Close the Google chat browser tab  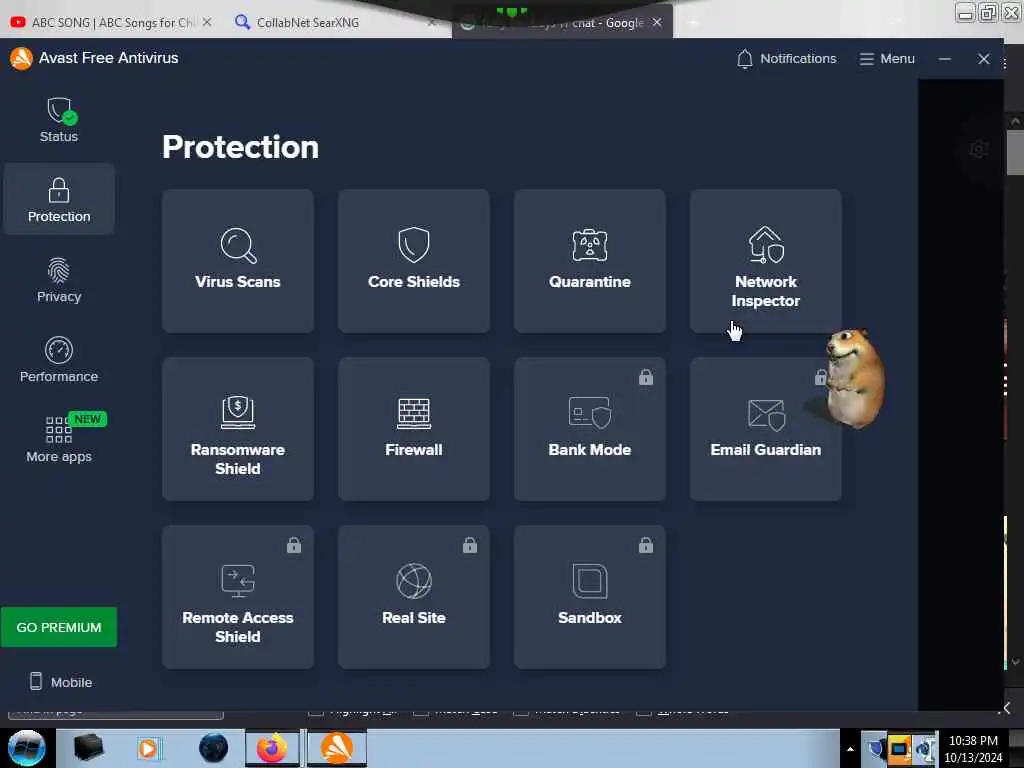pos(657,22)
